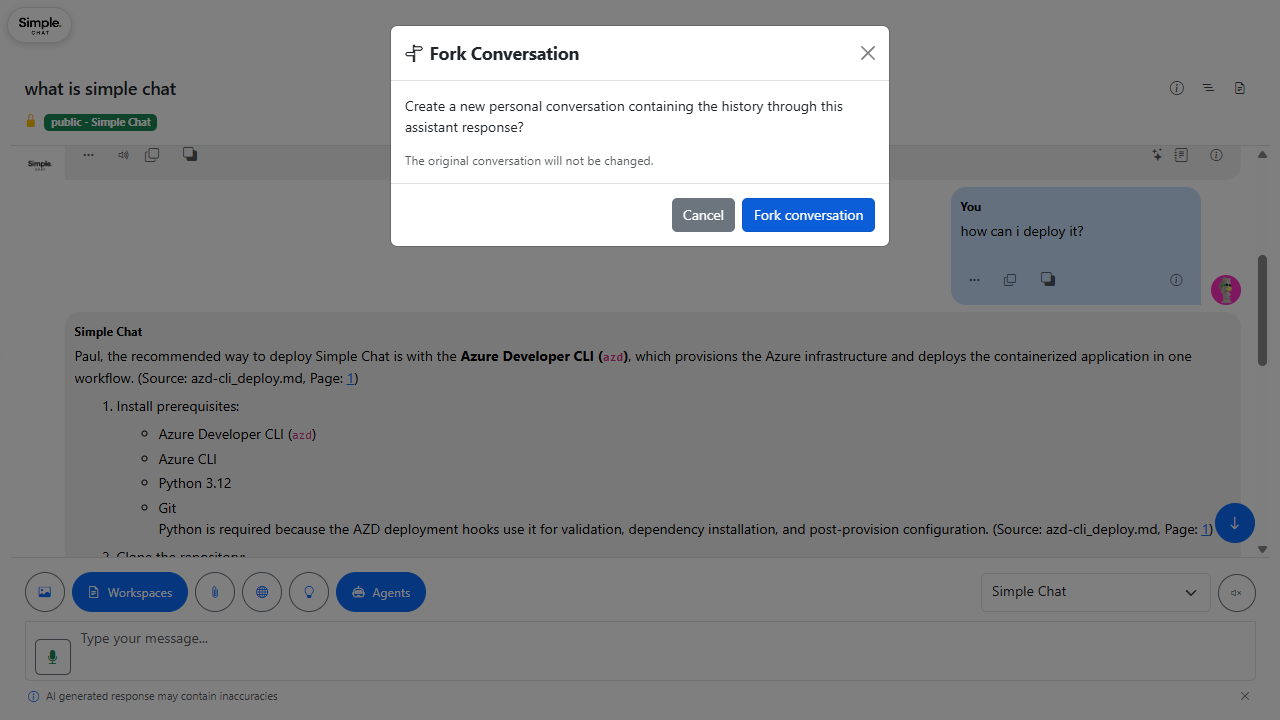
Task: Click the 'Python 3.12' list item text
Action: pyautogui.click(x=195, y=483)
